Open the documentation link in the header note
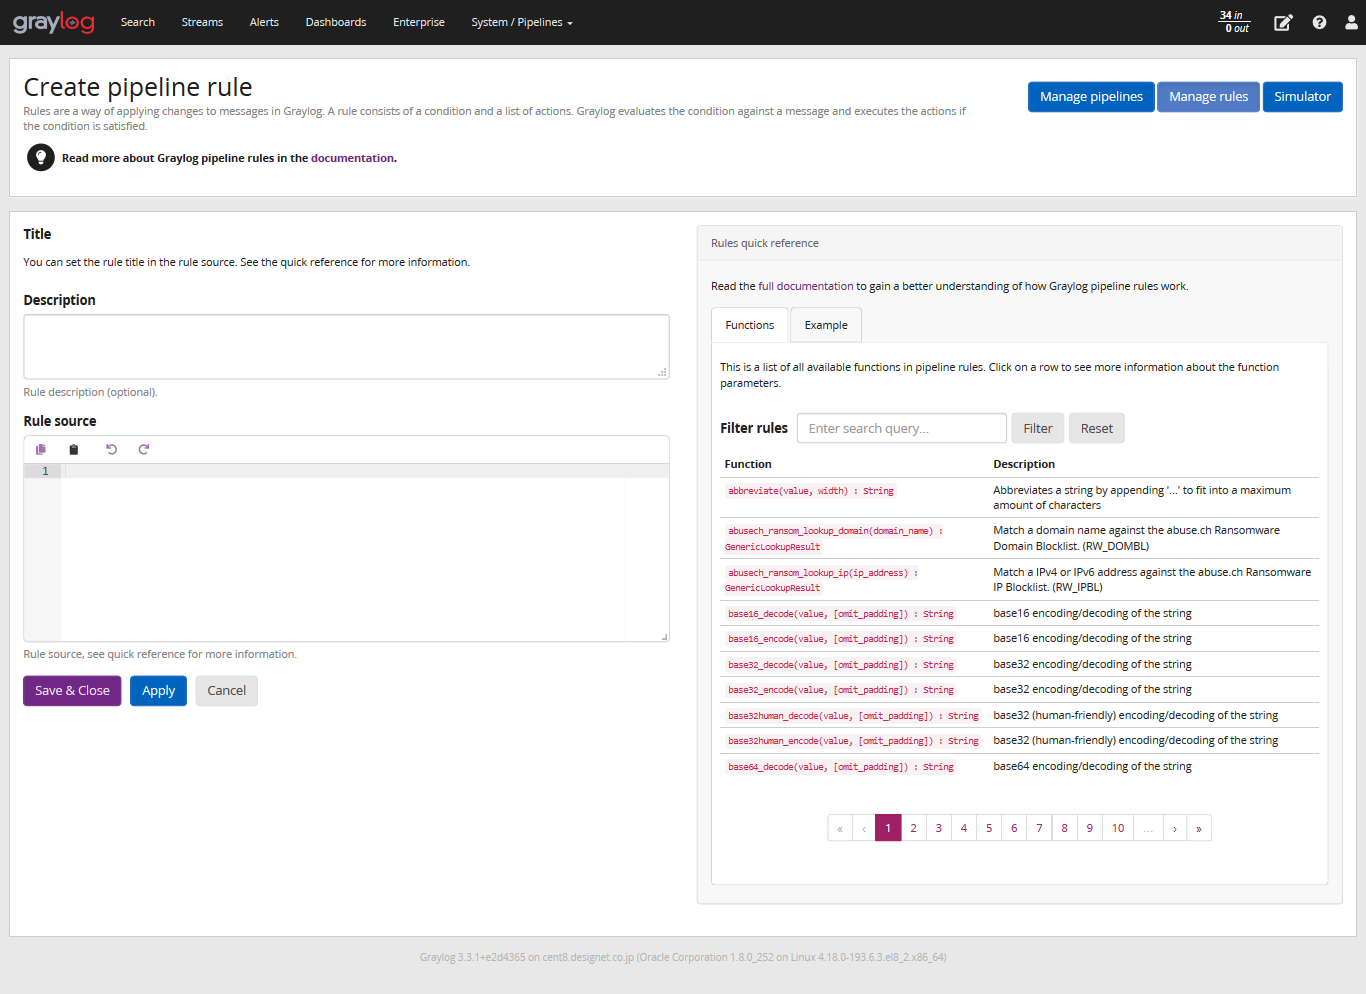The height and width of the screenshot is (994, 1366). coord(352,158)
